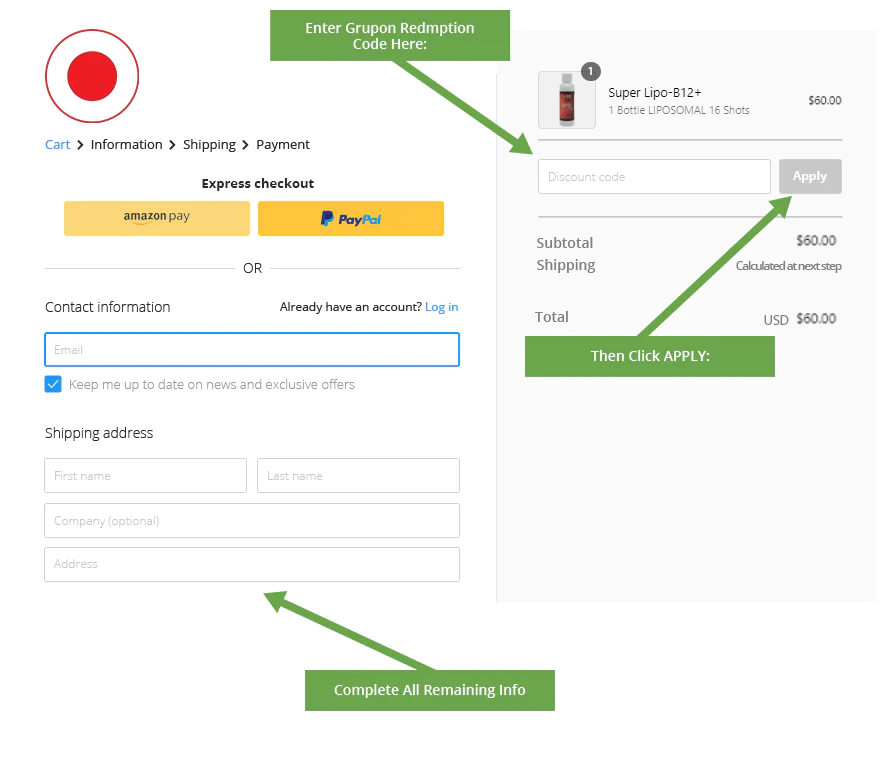
Task: Click the Last name field
Action: pos(358,476)
